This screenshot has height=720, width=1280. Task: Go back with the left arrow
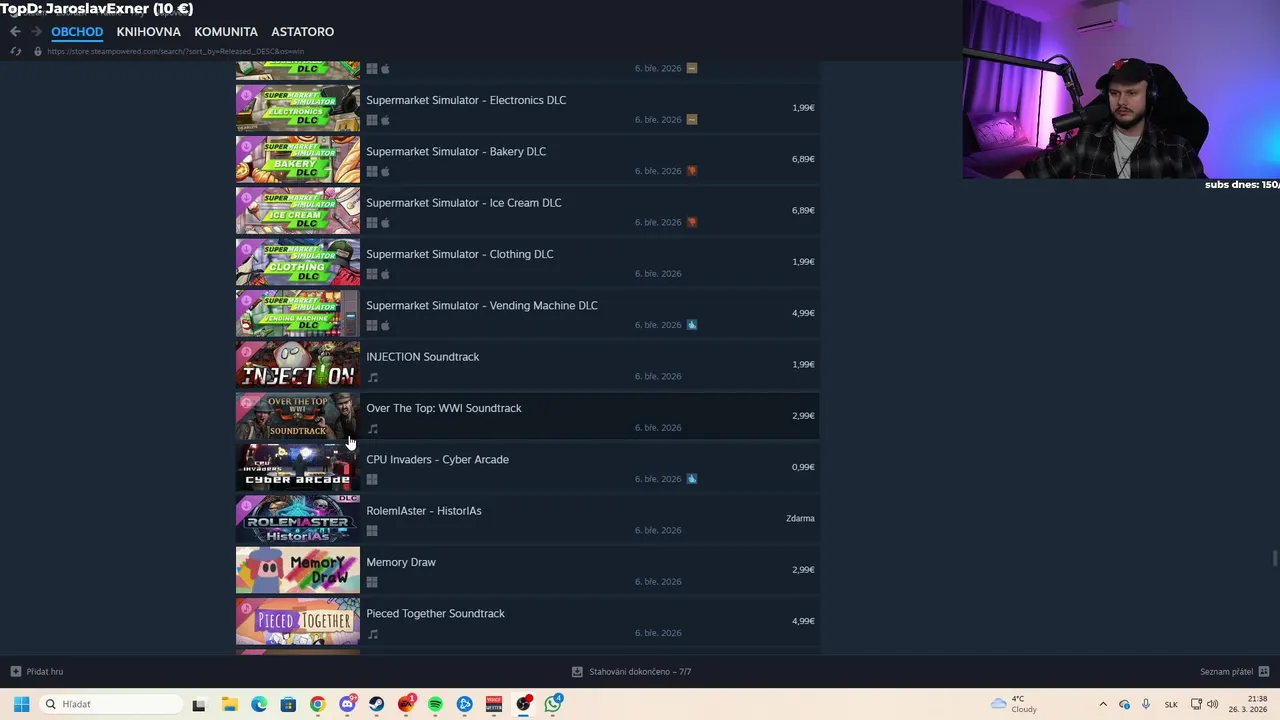click(15, 32)
